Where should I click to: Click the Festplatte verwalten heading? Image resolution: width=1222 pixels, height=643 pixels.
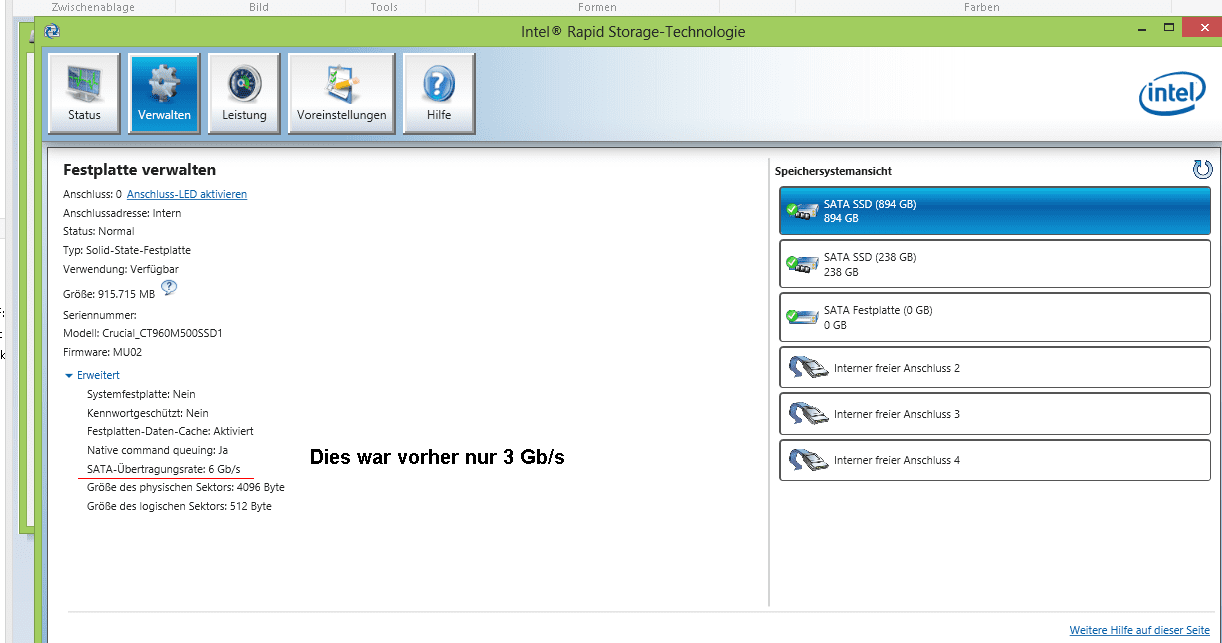pyautogui.click(x=139, y=170)
